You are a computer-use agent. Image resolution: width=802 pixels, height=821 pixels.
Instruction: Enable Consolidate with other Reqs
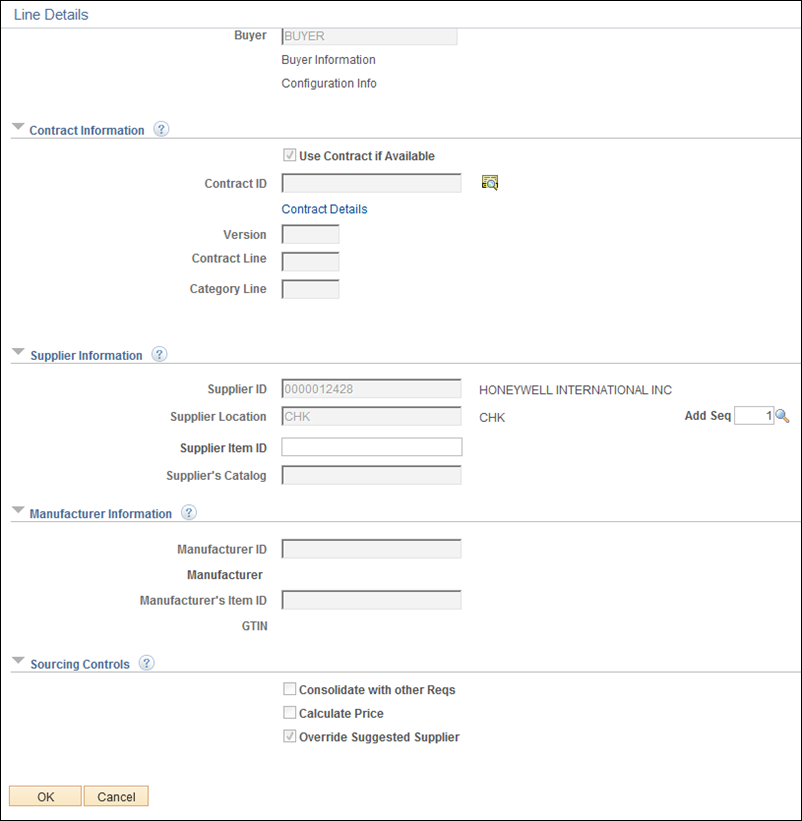(289, 689)
